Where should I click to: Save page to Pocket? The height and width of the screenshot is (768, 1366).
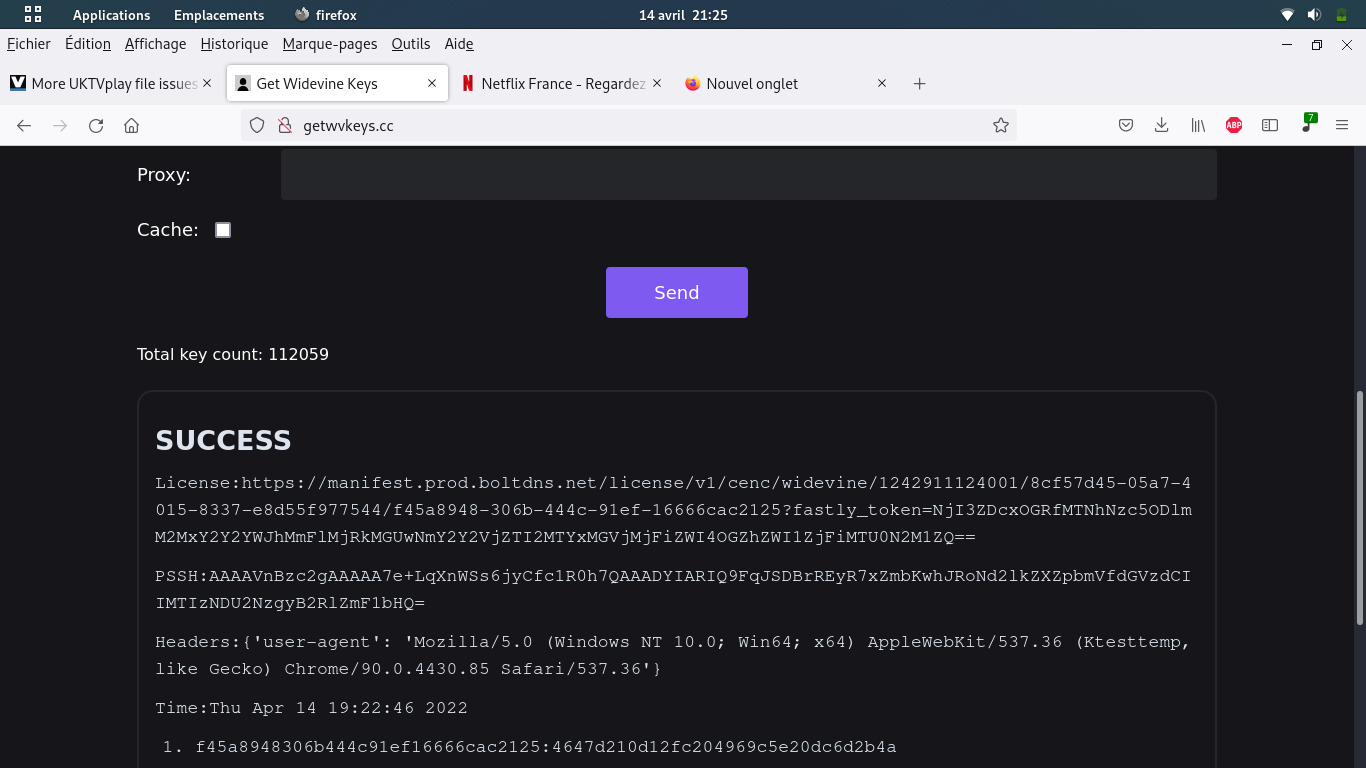pyautogui.click(x=1125, y=126)
